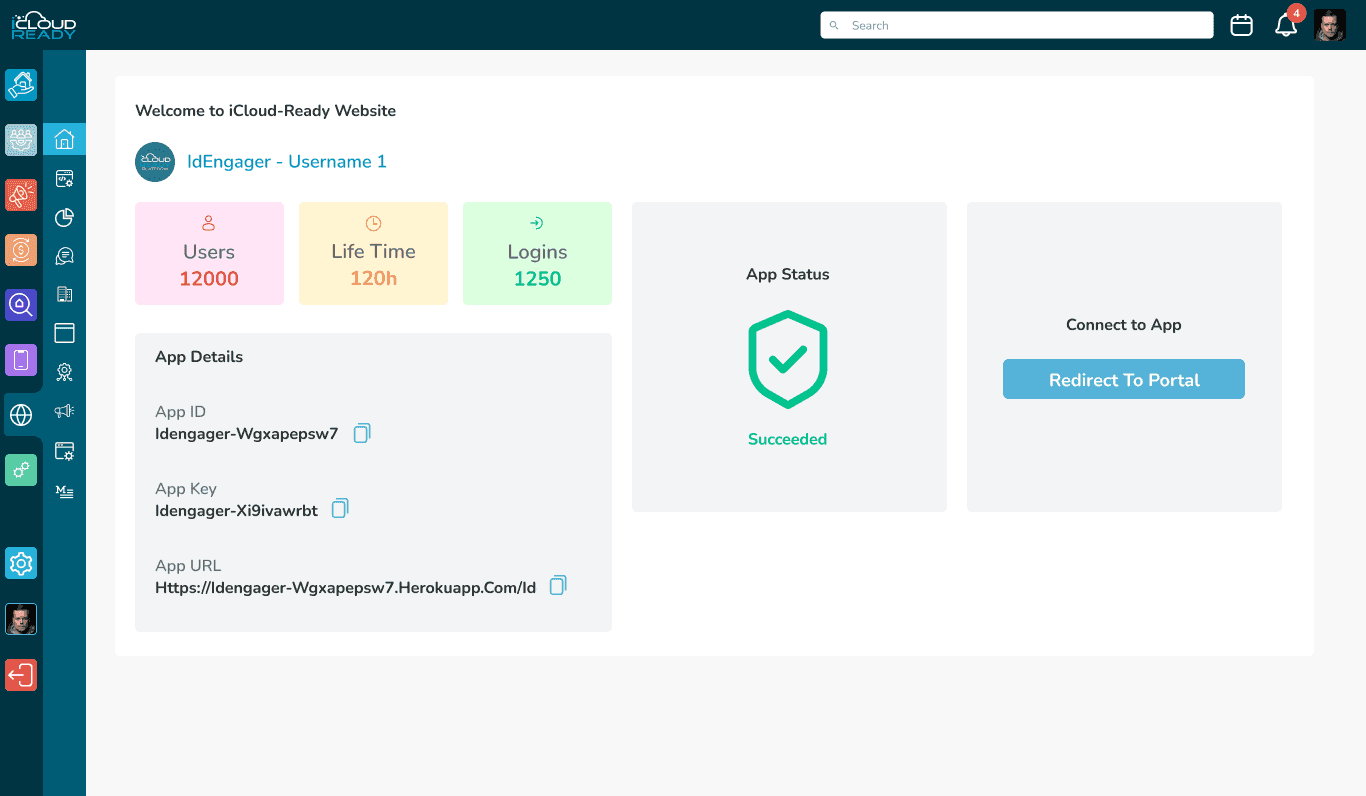
Task: Open the calendar icon in top bar
Action: click(x=1241, y=25)
